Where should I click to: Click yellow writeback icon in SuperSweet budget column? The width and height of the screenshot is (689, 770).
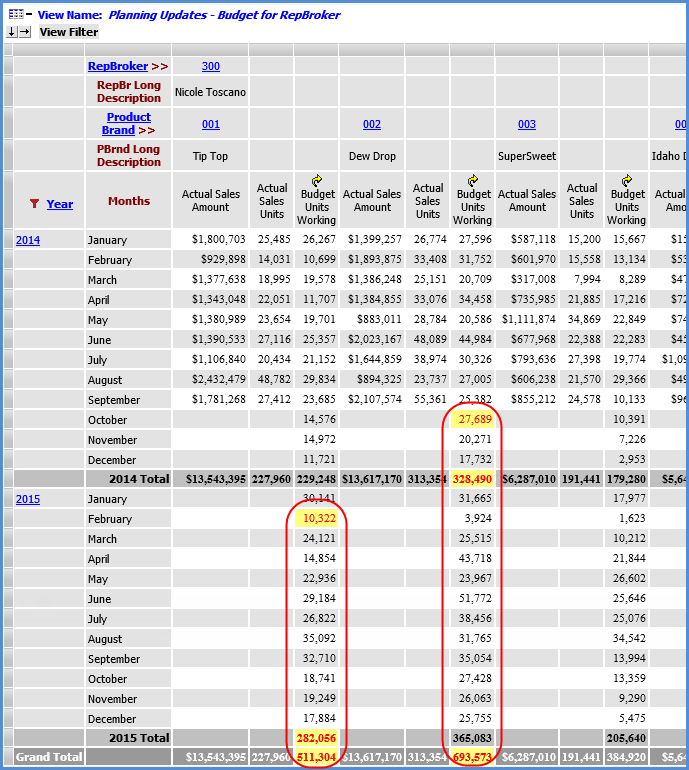pos(626,181)
